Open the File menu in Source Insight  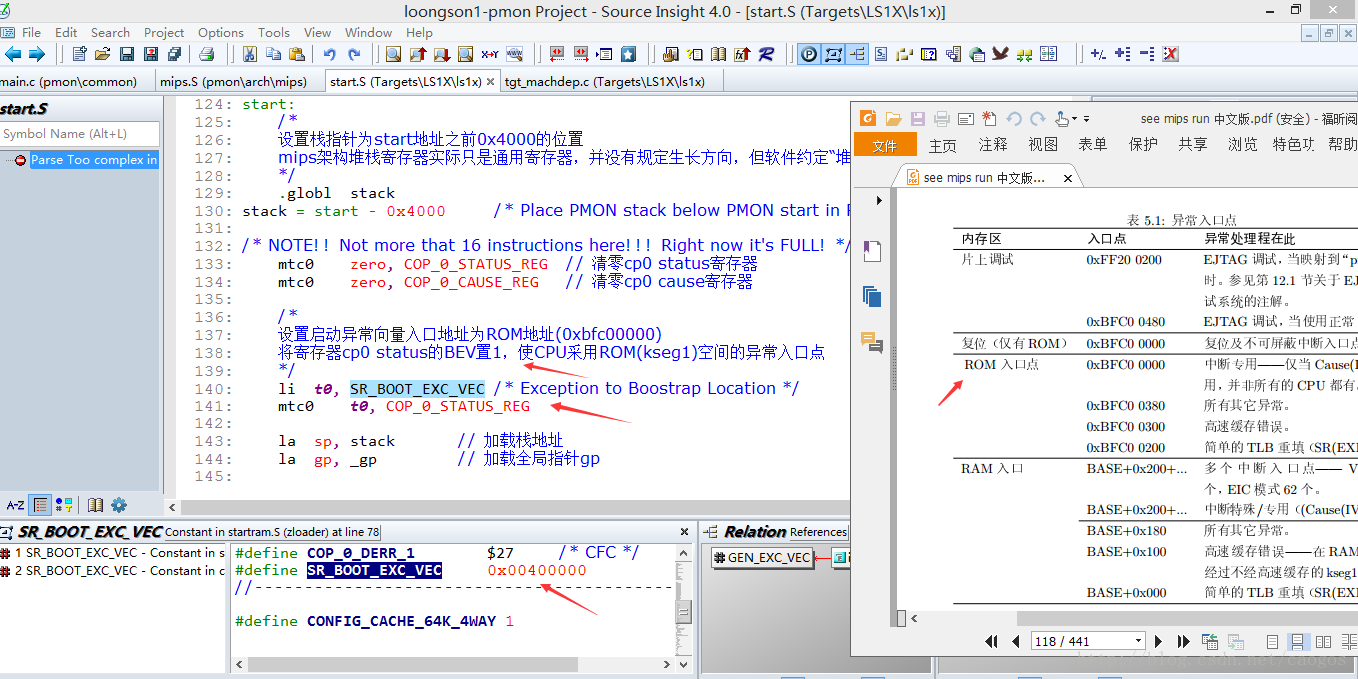(x=31, y=32)
